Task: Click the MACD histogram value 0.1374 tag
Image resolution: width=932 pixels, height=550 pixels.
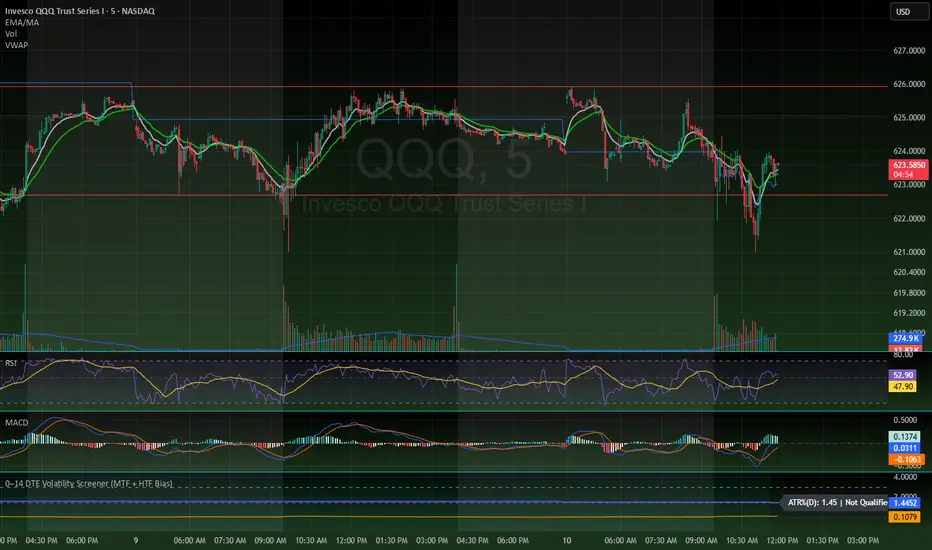Action: [905, 436]
